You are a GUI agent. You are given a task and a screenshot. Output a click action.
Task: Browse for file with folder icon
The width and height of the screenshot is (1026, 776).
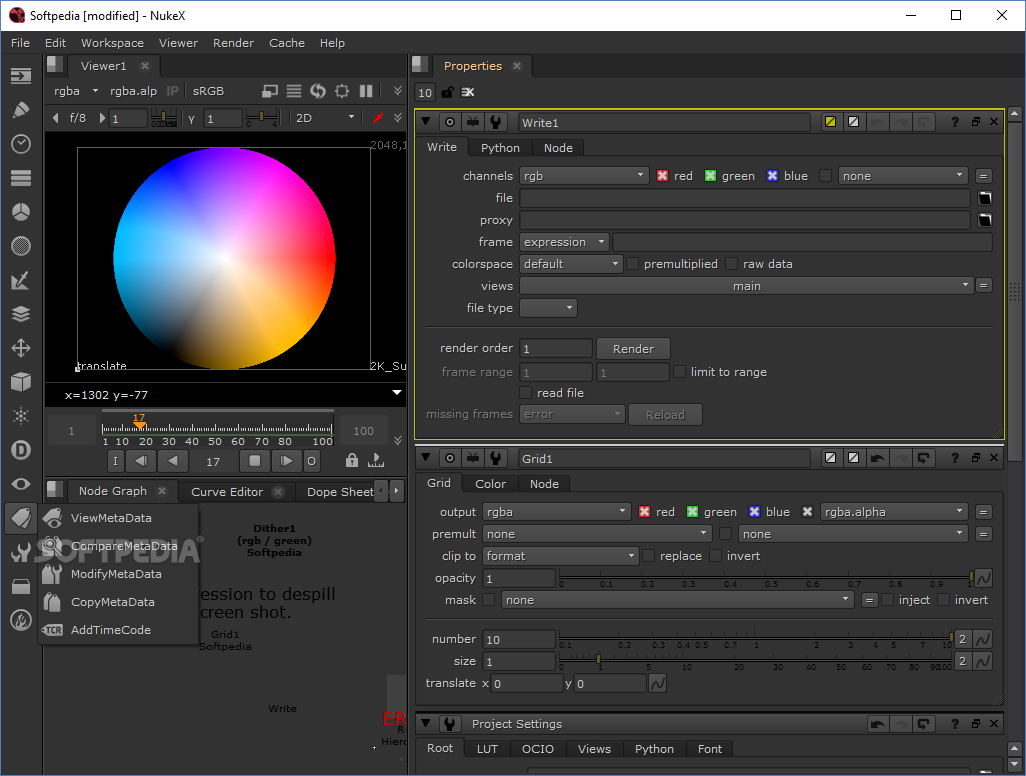(x=984, y=198)
